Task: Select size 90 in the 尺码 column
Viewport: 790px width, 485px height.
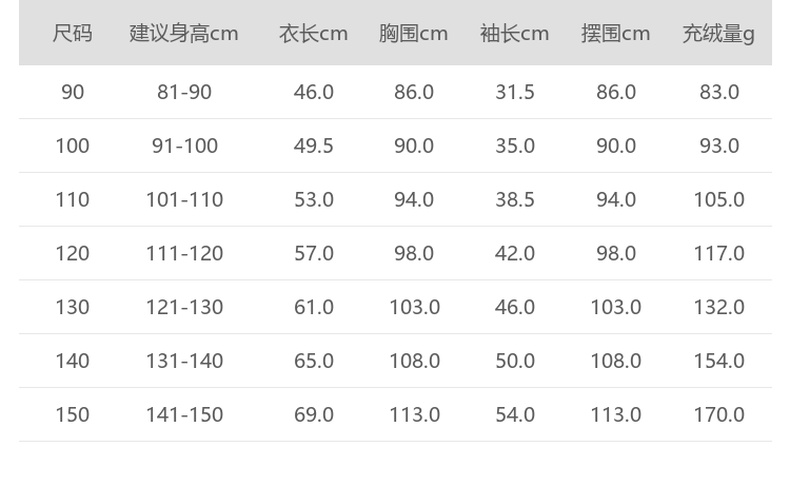Action: pyautogui.click(x=72, y=92)
